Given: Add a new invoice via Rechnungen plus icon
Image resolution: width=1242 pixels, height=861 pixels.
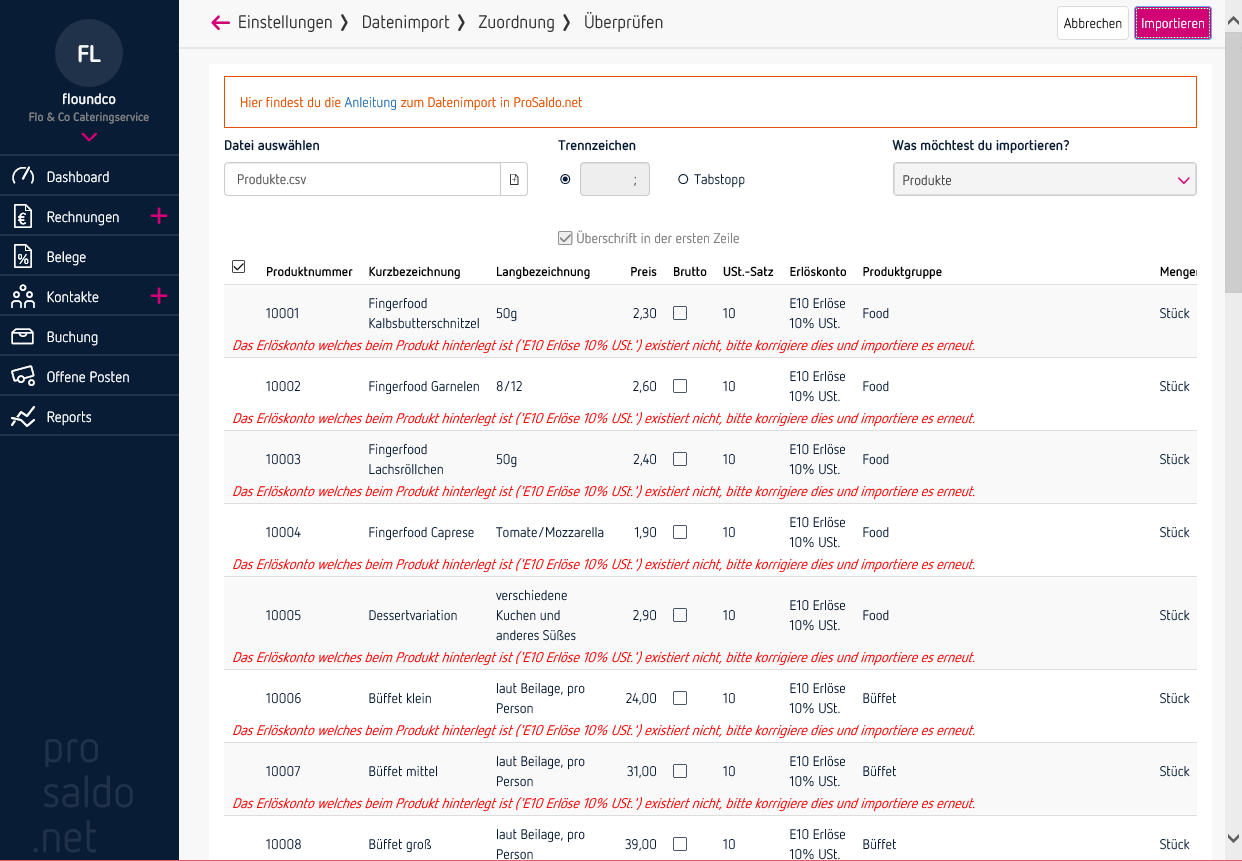Looking at the screenshot, I should click(158, 217).
